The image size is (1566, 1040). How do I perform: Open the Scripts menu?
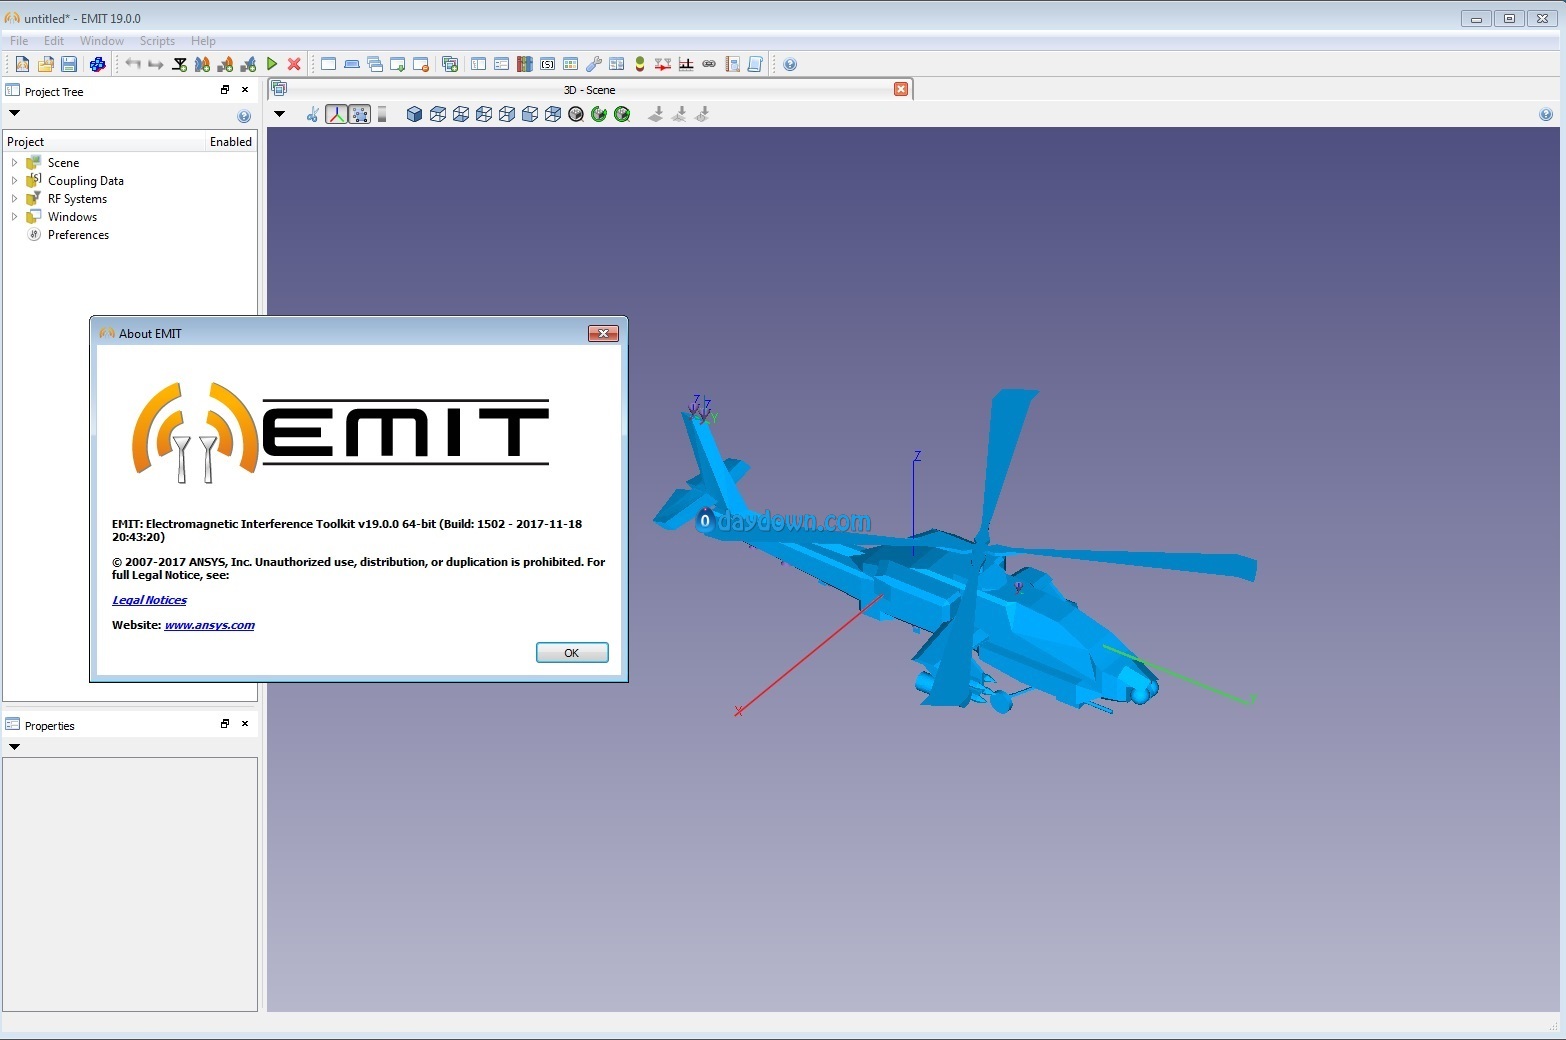(157, 41)
